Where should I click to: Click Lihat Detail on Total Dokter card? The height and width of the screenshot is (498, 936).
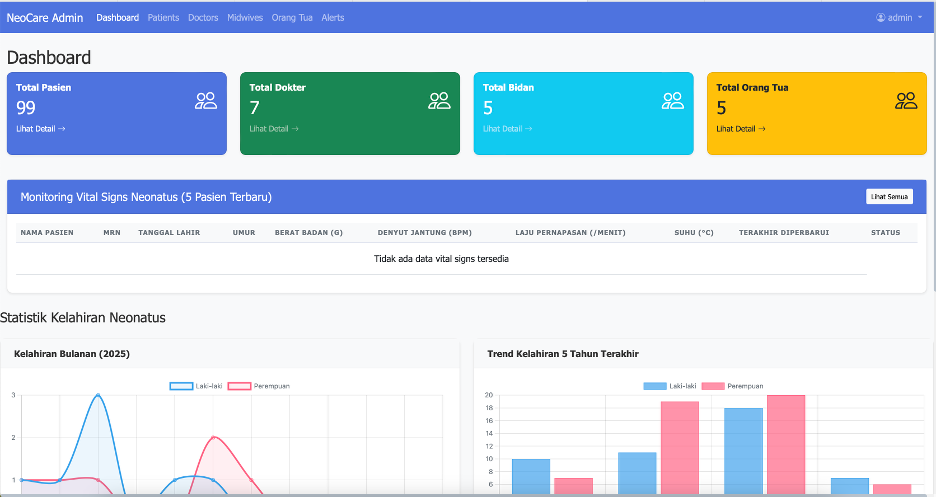tap(274, 129)
